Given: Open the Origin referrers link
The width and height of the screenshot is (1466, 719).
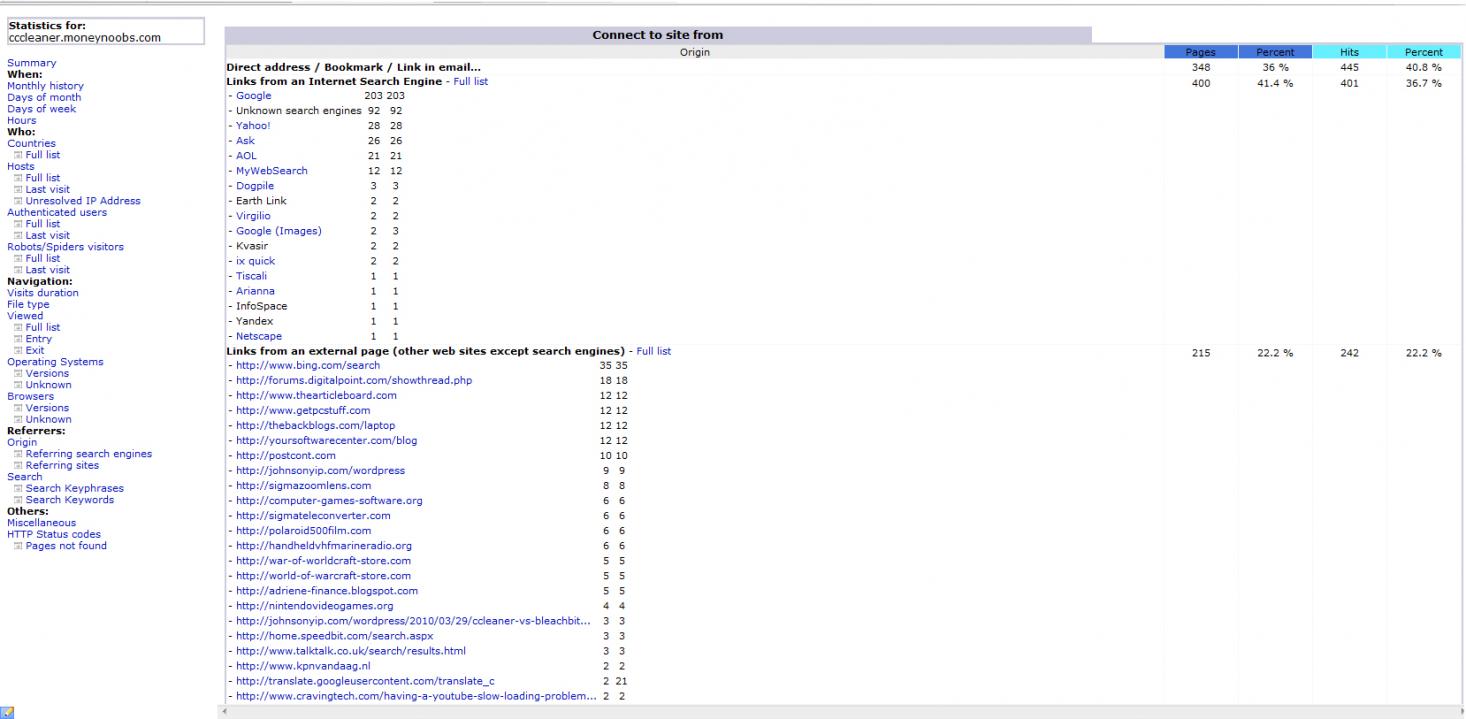Looking at the screenshot, I should pos(22,442).
